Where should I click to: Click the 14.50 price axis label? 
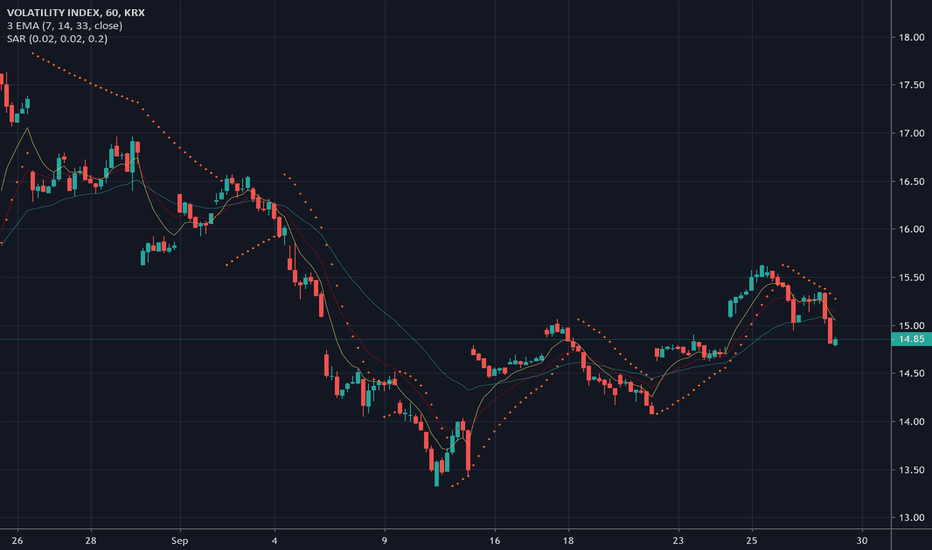[911, 373]
